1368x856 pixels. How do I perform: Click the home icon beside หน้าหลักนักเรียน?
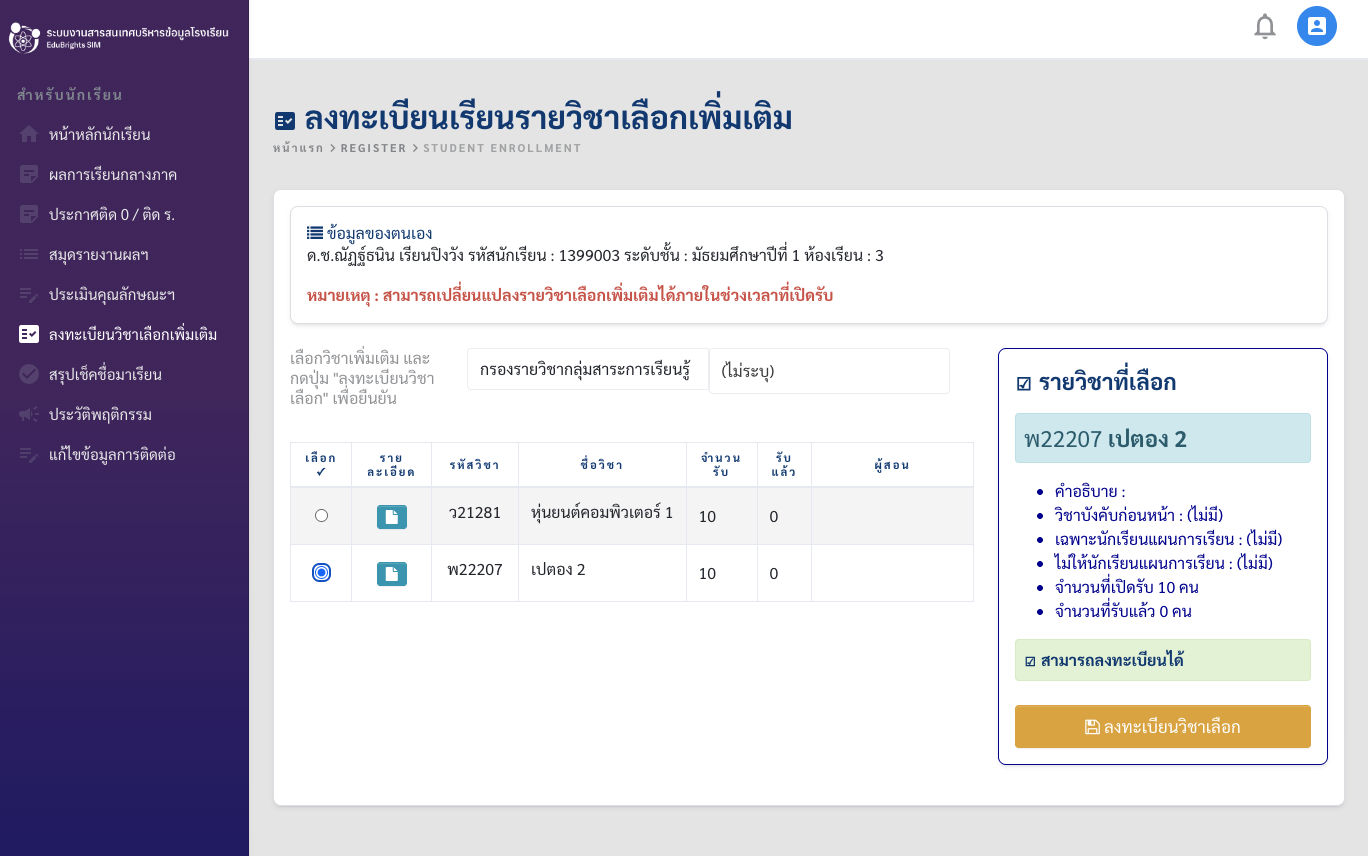pyautogui.click(x=29, y=134)
